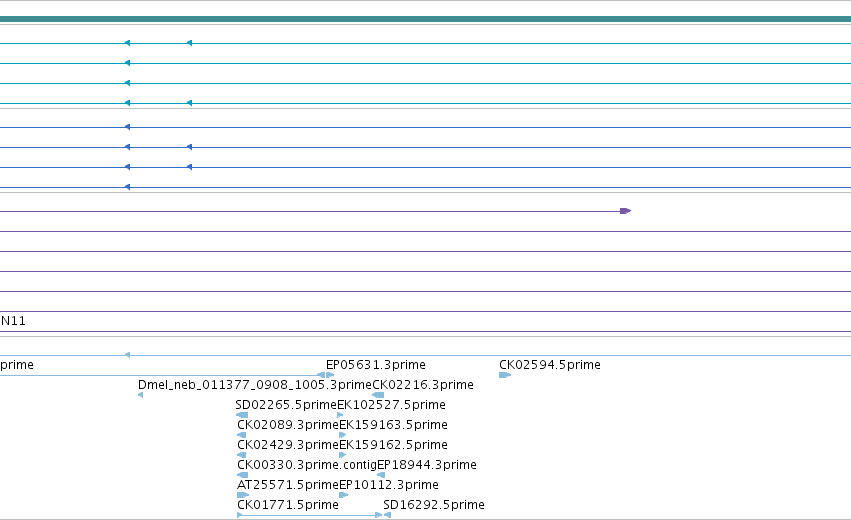Click the SD16292.5prime label
Image resolution: width=851 pixels, height=520 pixels.
[x=434, y=505]
